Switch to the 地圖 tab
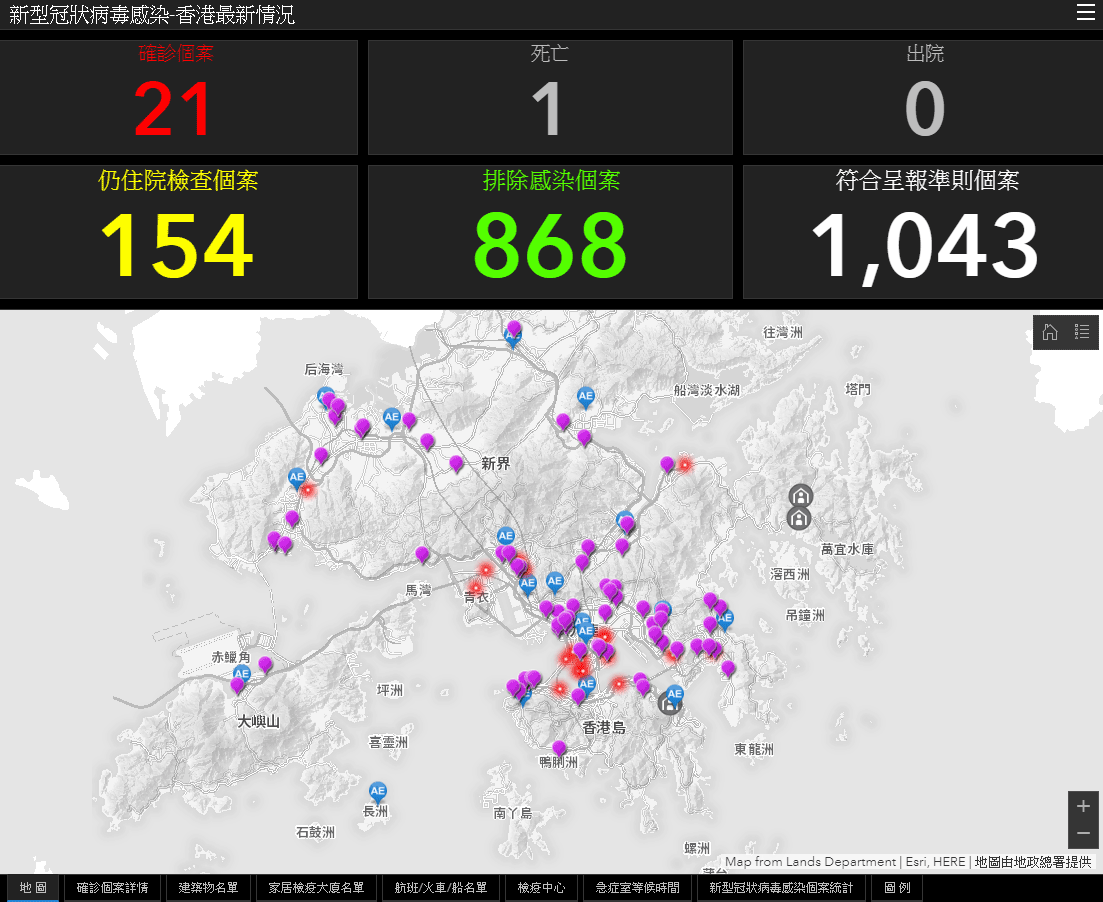Screen dimensions: 1103x902 [33, 888]
